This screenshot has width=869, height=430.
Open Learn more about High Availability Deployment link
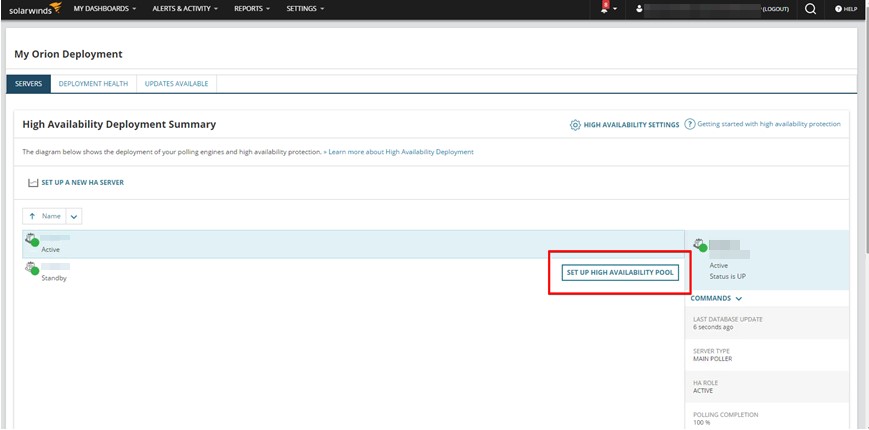tap(401, 152)
